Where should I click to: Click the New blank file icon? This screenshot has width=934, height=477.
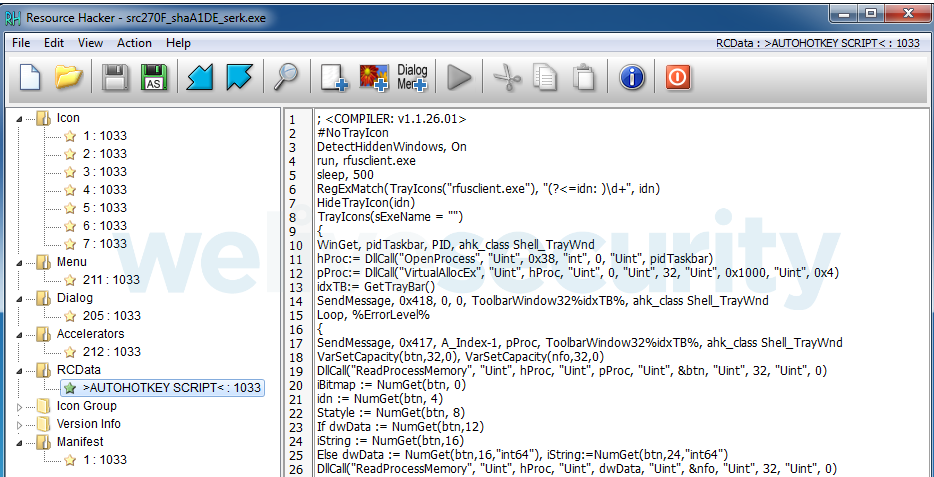pos(28,77)
